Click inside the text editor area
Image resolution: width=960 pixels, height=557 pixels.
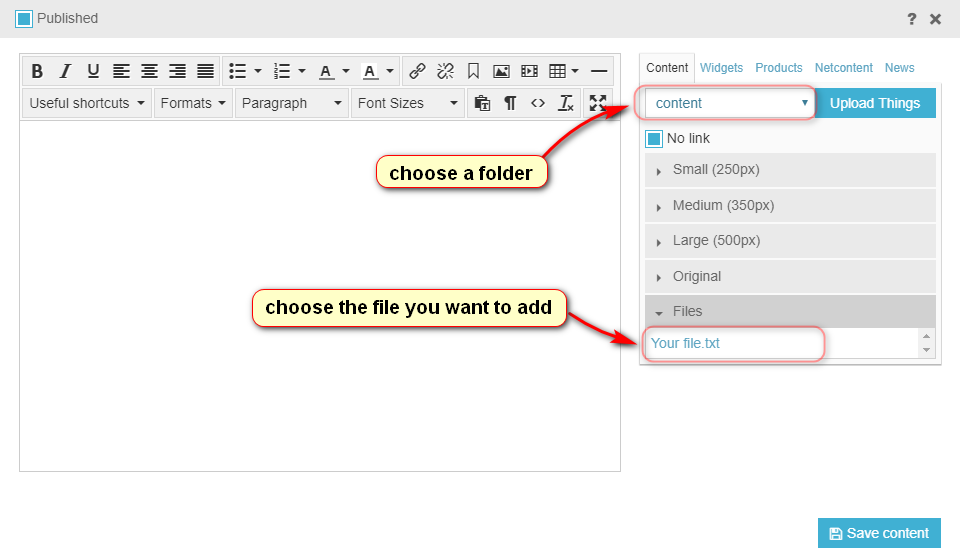(x=320, y=296)
